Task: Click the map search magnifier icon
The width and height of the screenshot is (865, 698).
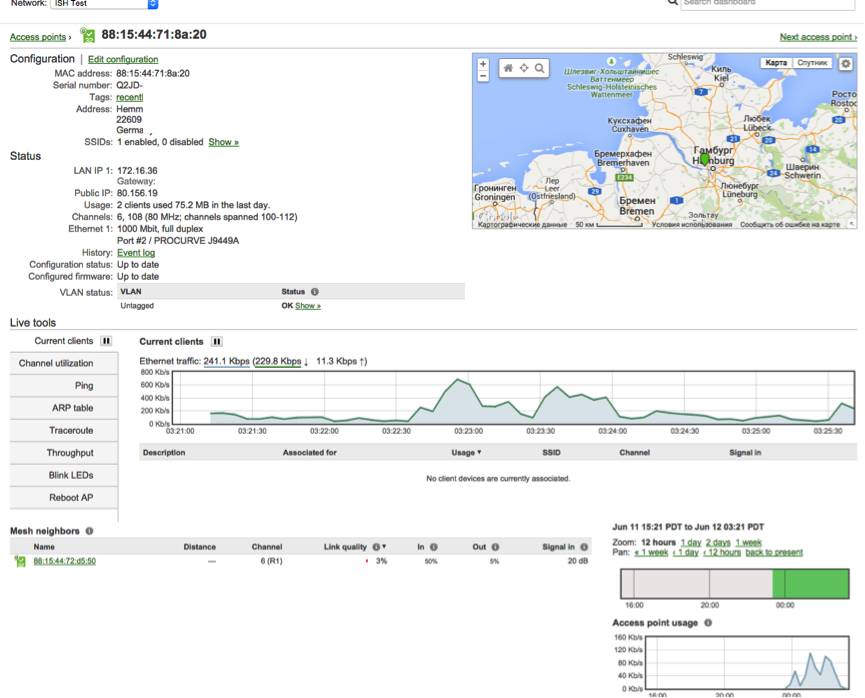Action: [540, 68]
